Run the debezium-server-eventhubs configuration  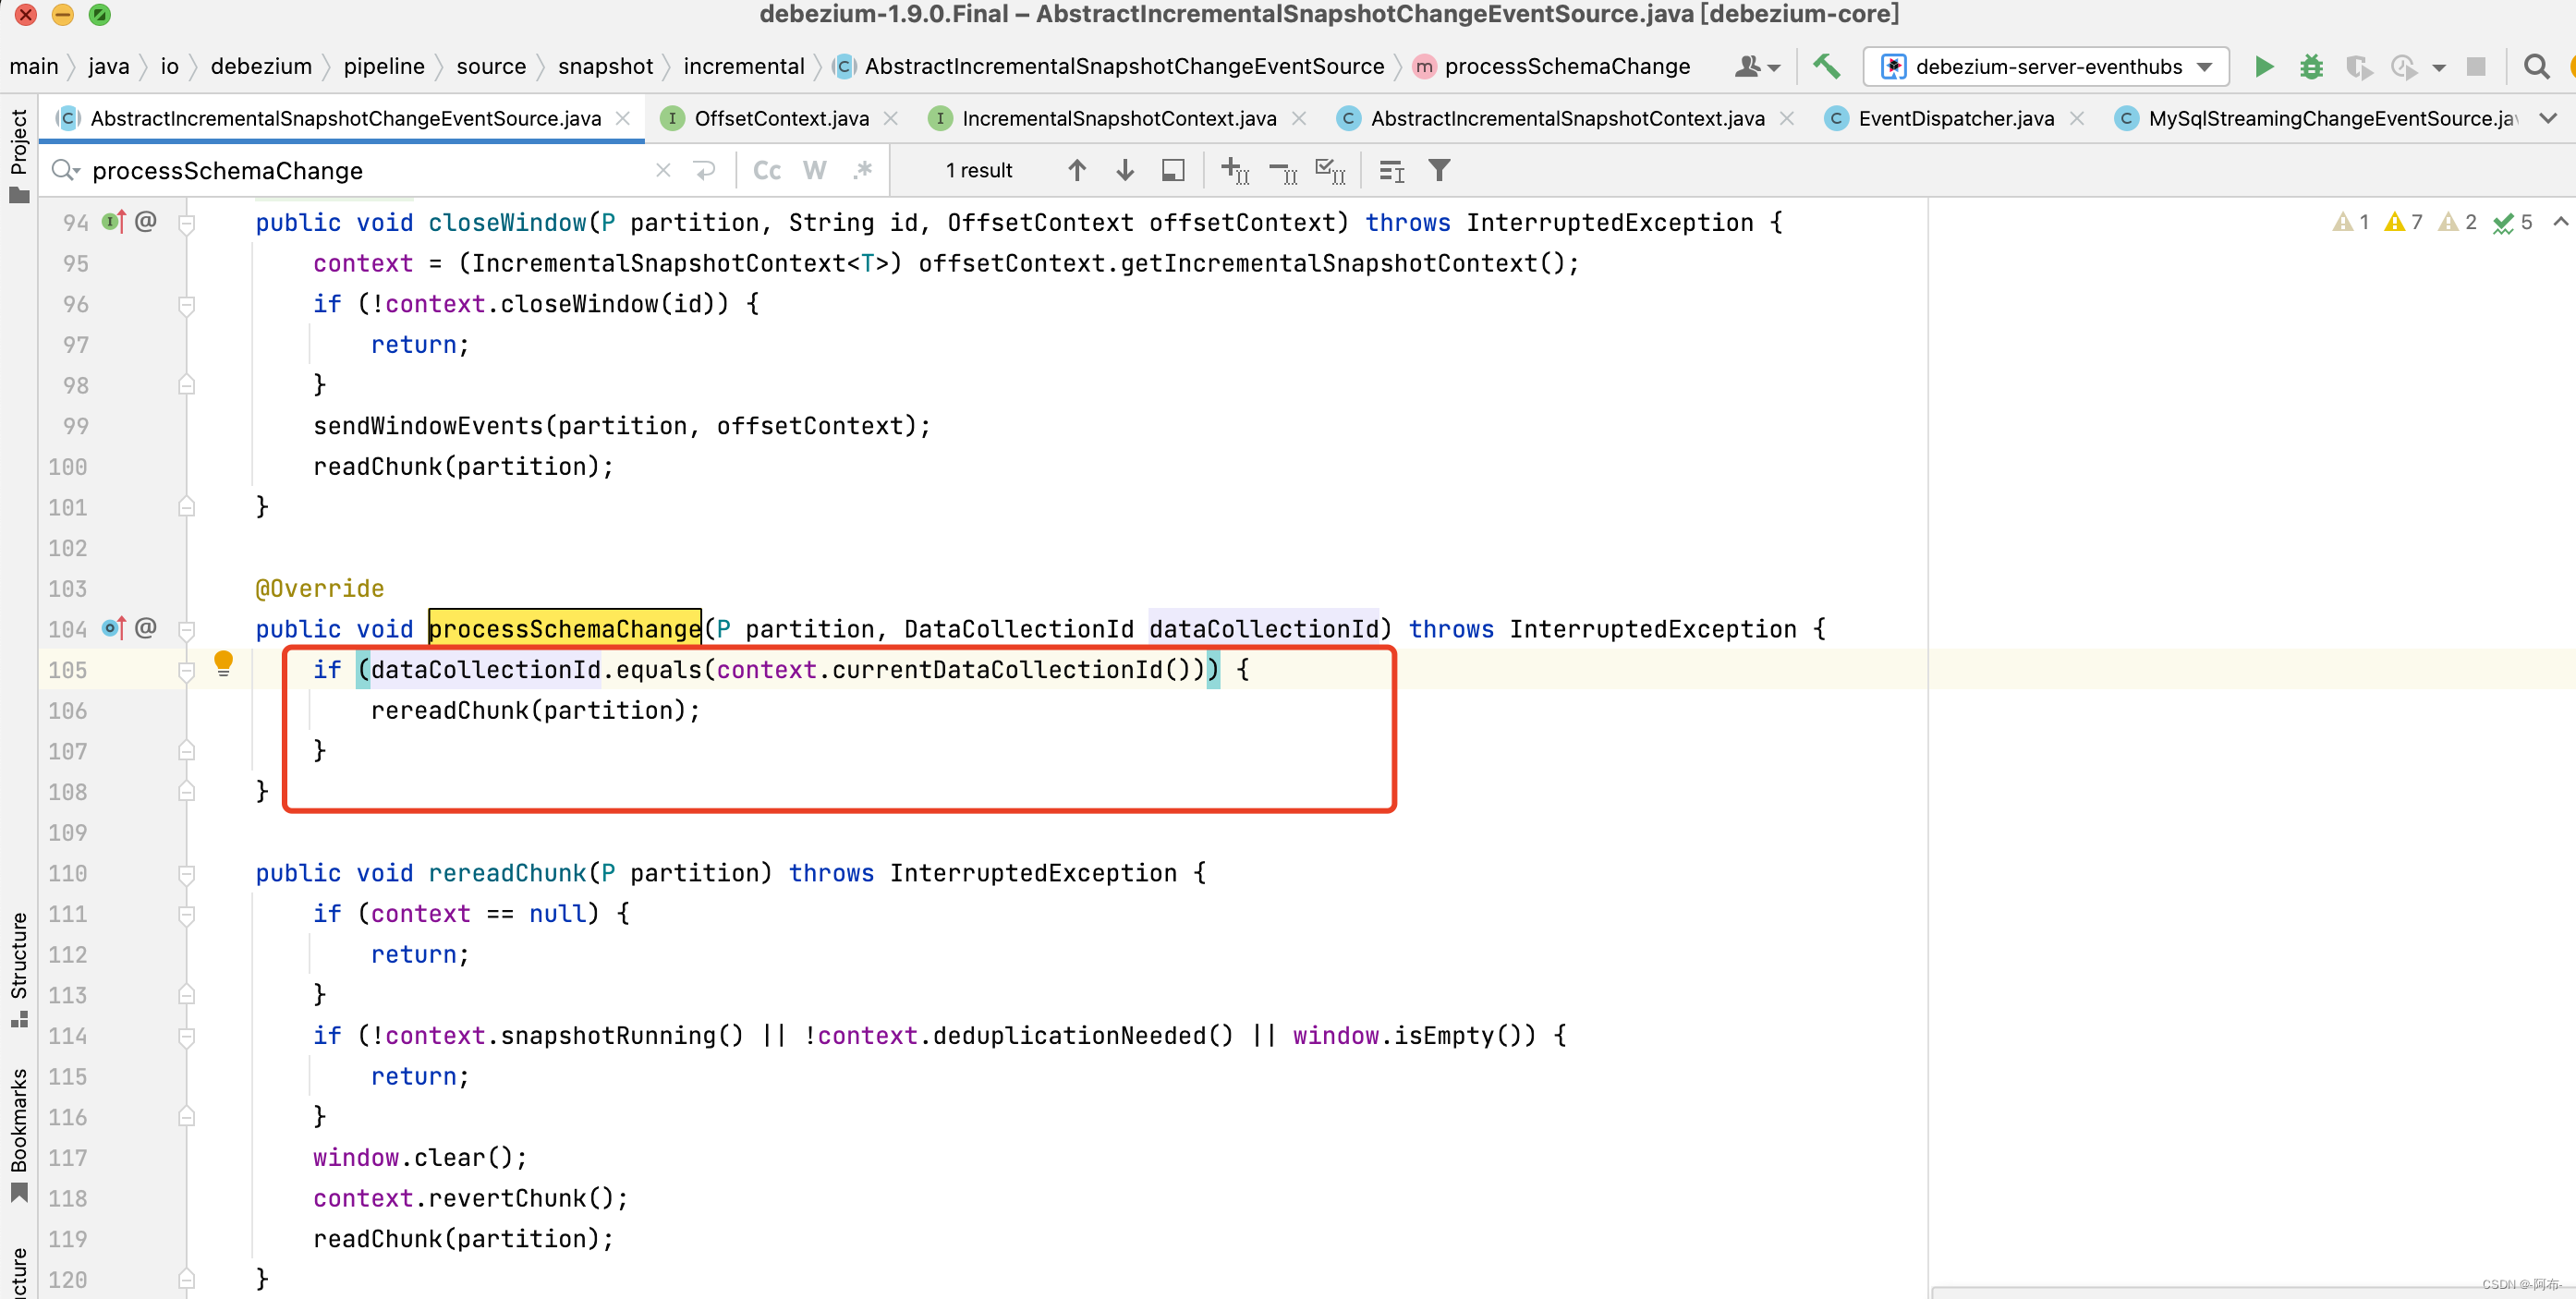pyautogui.click(x=2263, y=67)
